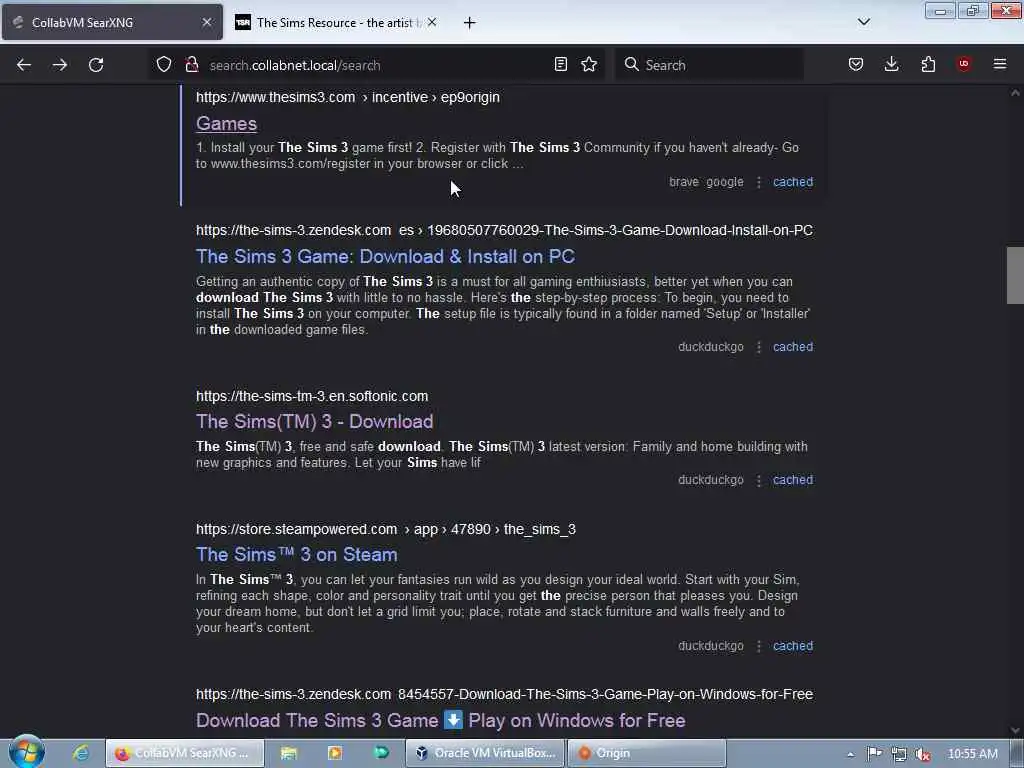Click the 'google' engine label on Games result
The width and height of the screenshot is (1024, 768).
pyautogui.click(x=725, y=182)
